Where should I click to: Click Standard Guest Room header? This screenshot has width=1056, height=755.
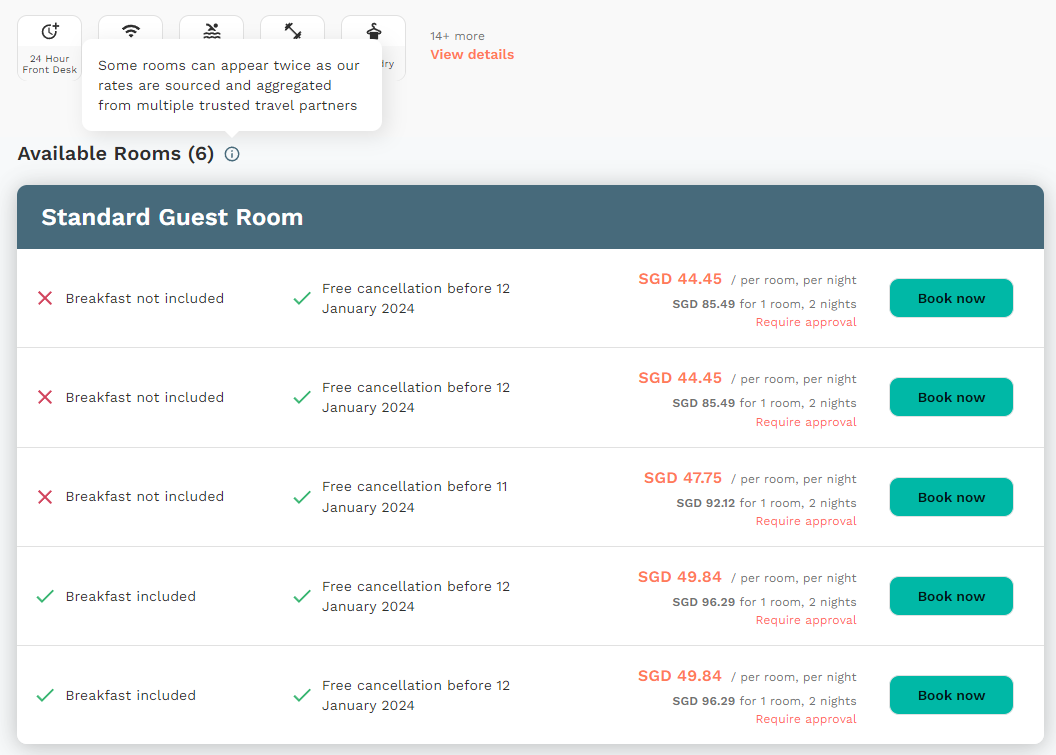tap(172, 218)
